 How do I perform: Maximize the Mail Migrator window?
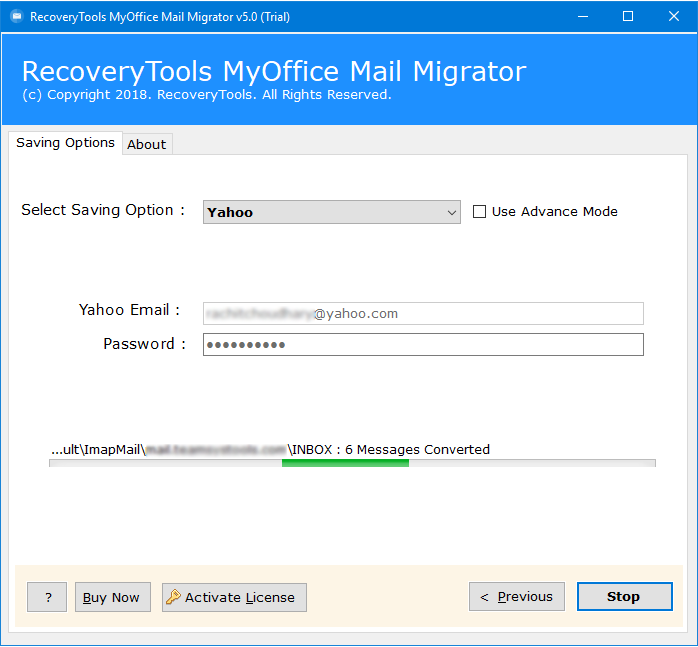628,16
